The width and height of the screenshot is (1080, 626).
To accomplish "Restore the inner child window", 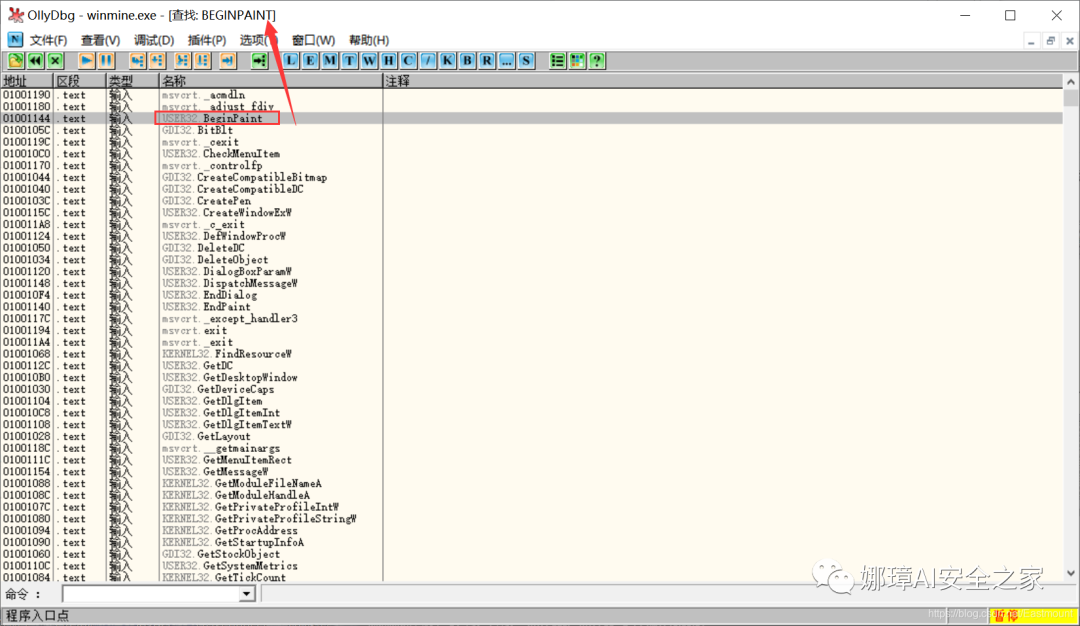I will (1050, 41).
